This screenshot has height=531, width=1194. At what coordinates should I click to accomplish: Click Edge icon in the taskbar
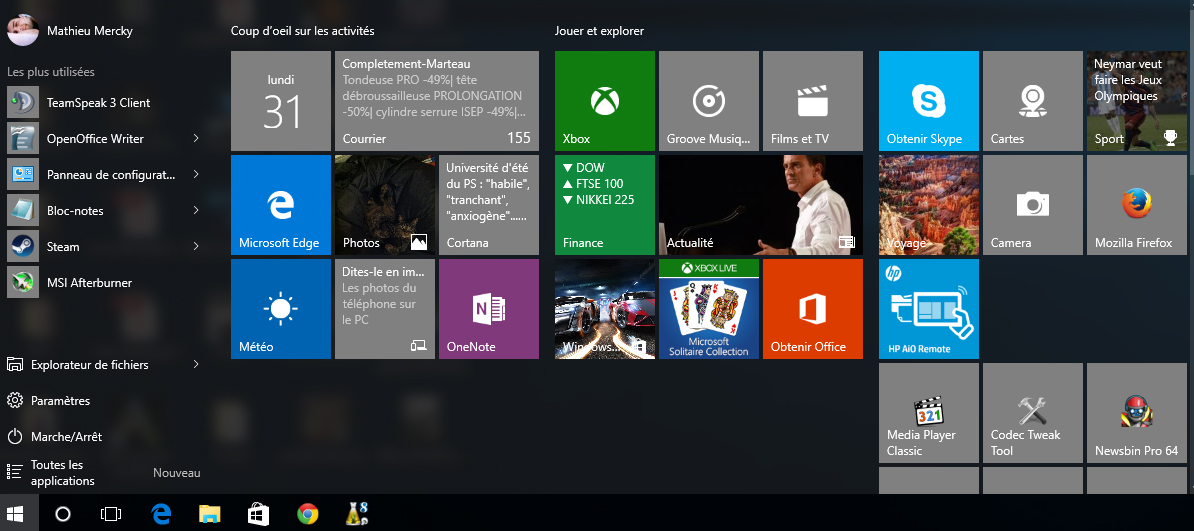point(161,514)
